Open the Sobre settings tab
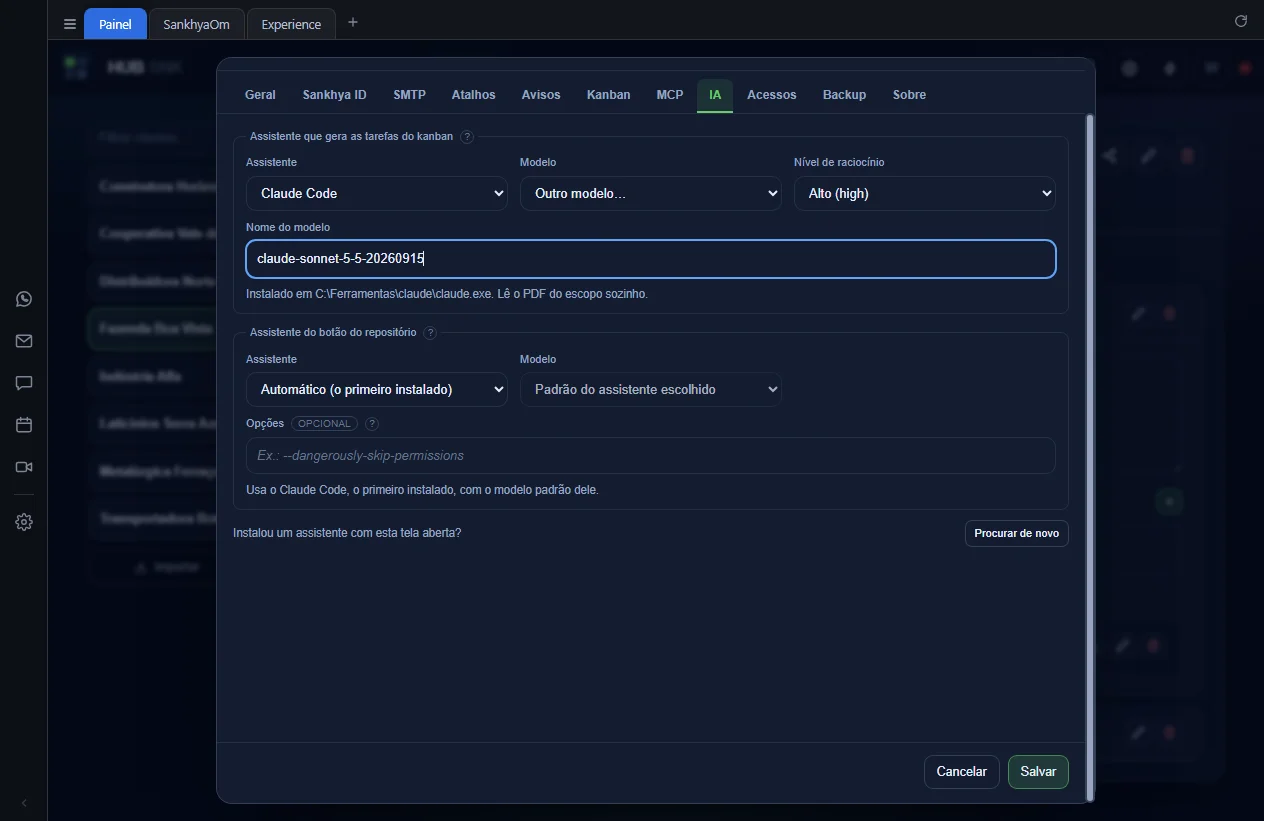This screenshot has height=821, width=1264. point(909,95)
